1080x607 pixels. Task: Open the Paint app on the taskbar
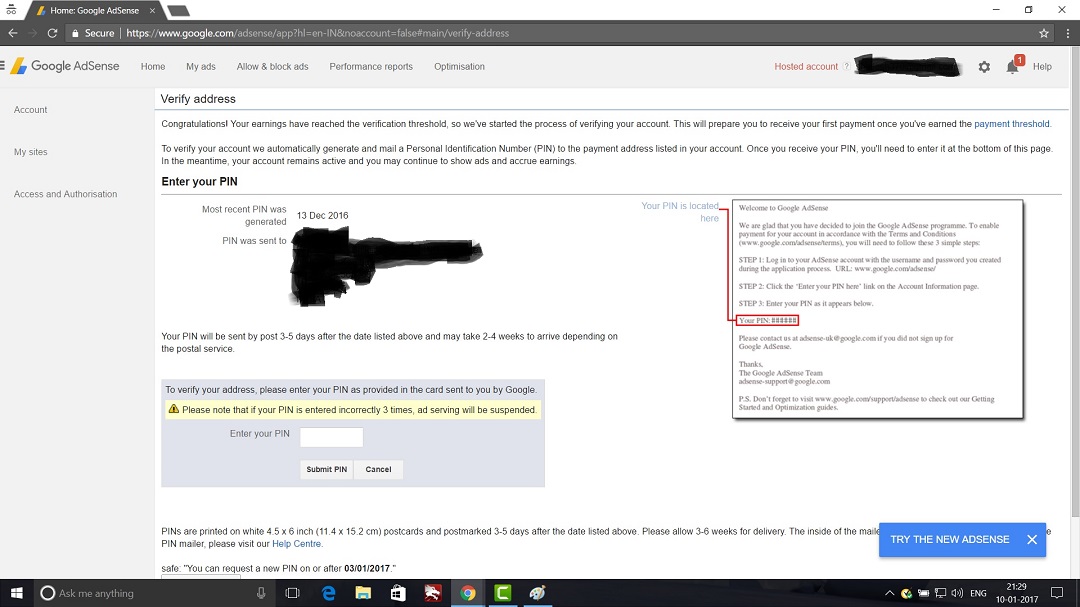point(537,593)
